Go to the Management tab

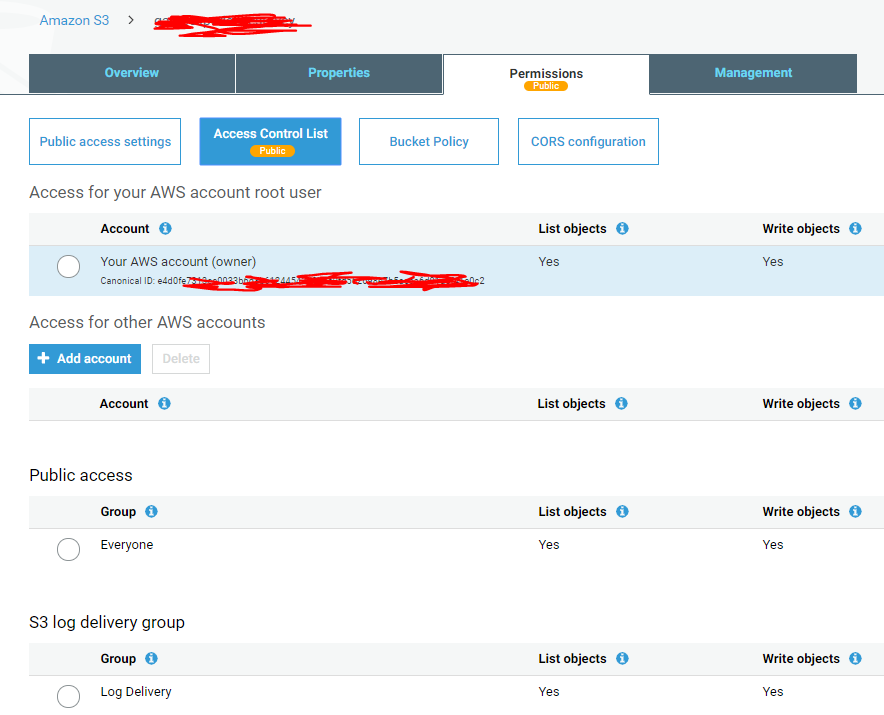[x=753, y=73]
